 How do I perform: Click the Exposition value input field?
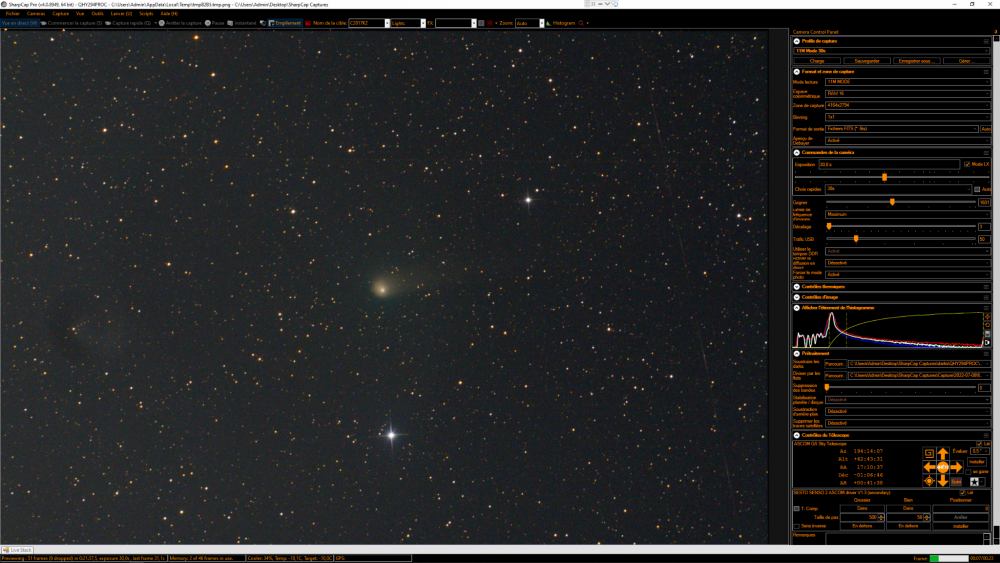pos(889,165)
